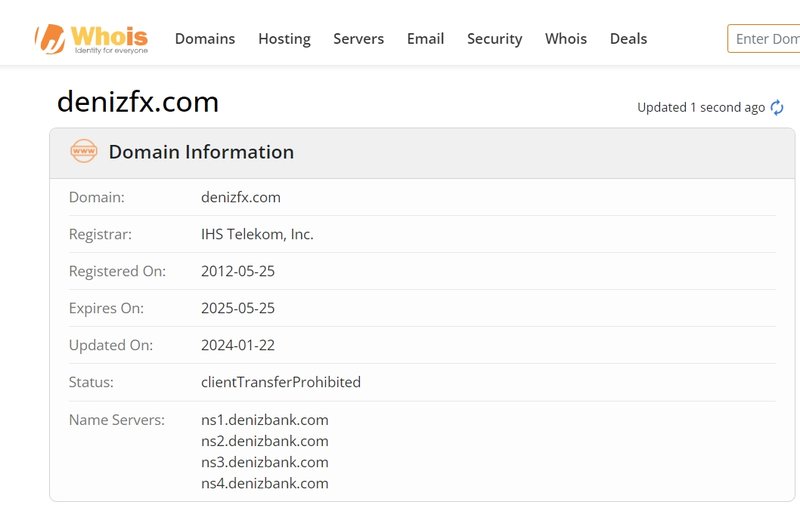
Task: Open the Servers menu
Action: click(358, 39)
